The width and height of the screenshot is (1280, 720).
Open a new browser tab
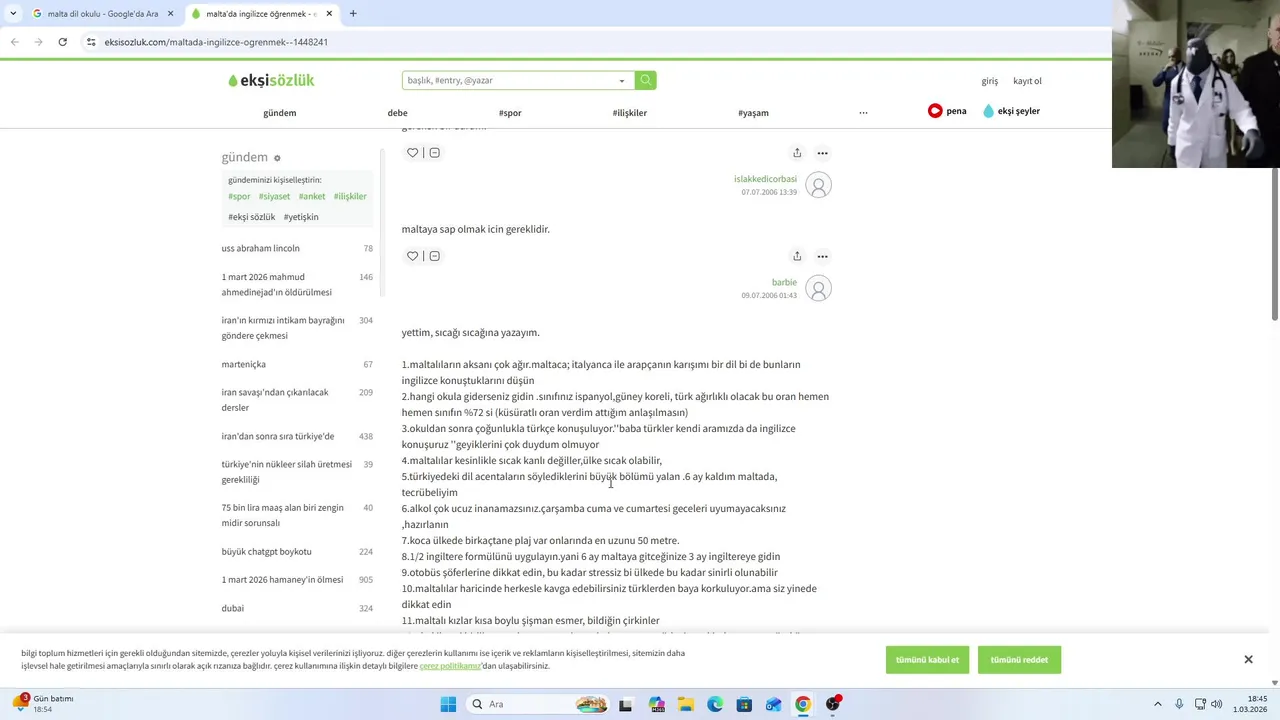click(353, 14)
